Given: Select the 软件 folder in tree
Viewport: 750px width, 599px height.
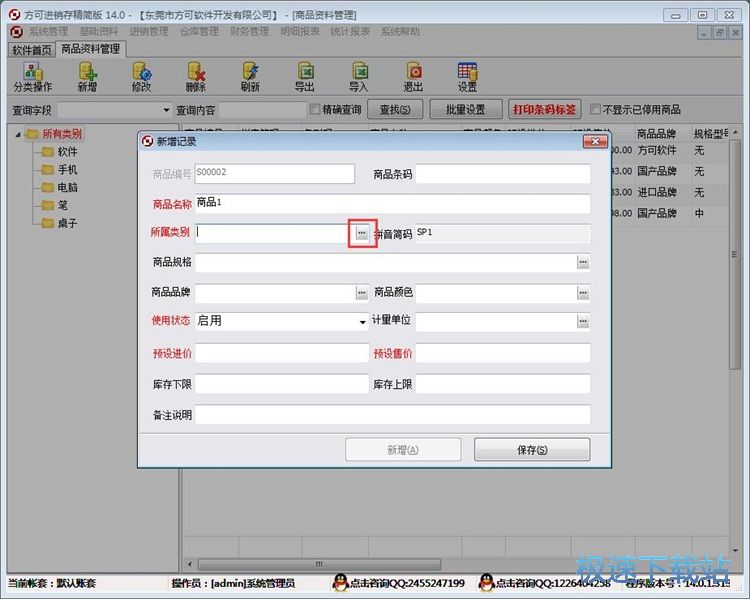Looking at the screenshot, I should tap(59, 152).
